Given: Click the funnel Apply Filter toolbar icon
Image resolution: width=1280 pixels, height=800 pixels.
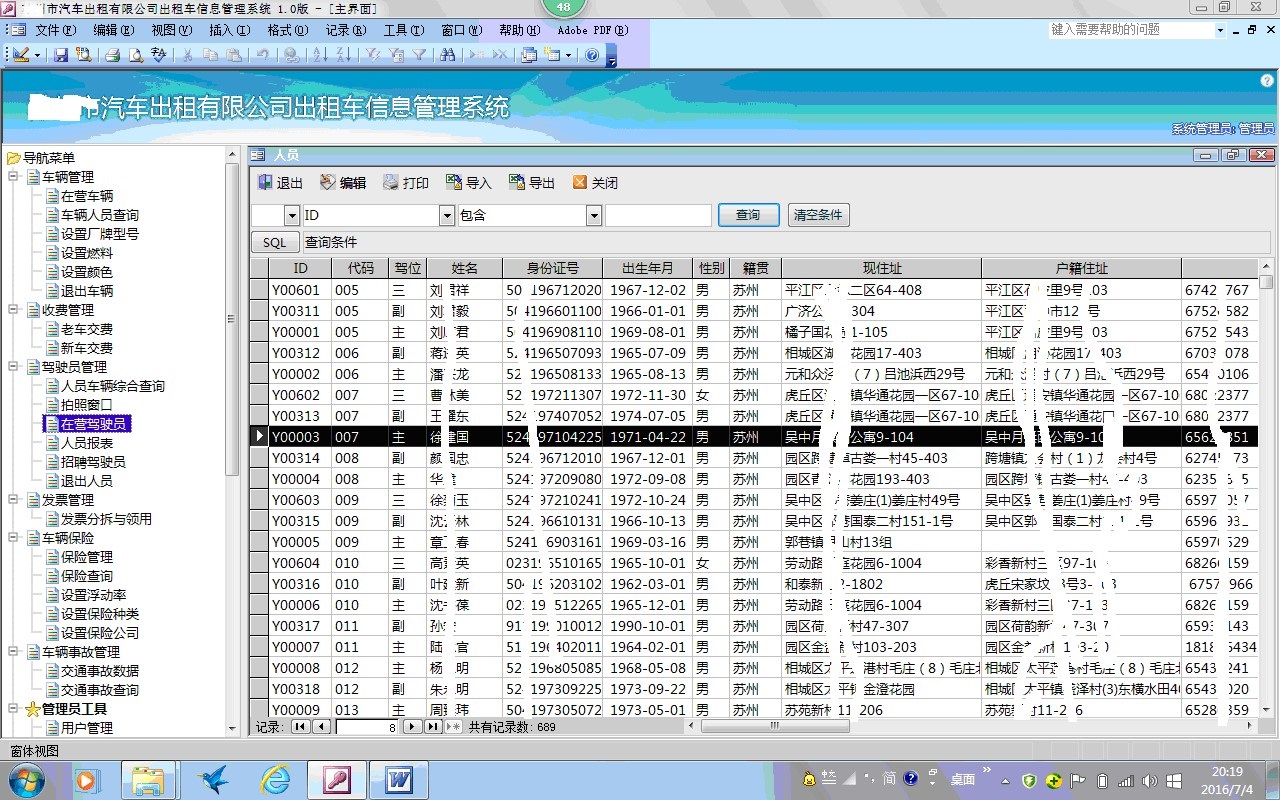Looking at the screenshot, I should click(419, 55).
